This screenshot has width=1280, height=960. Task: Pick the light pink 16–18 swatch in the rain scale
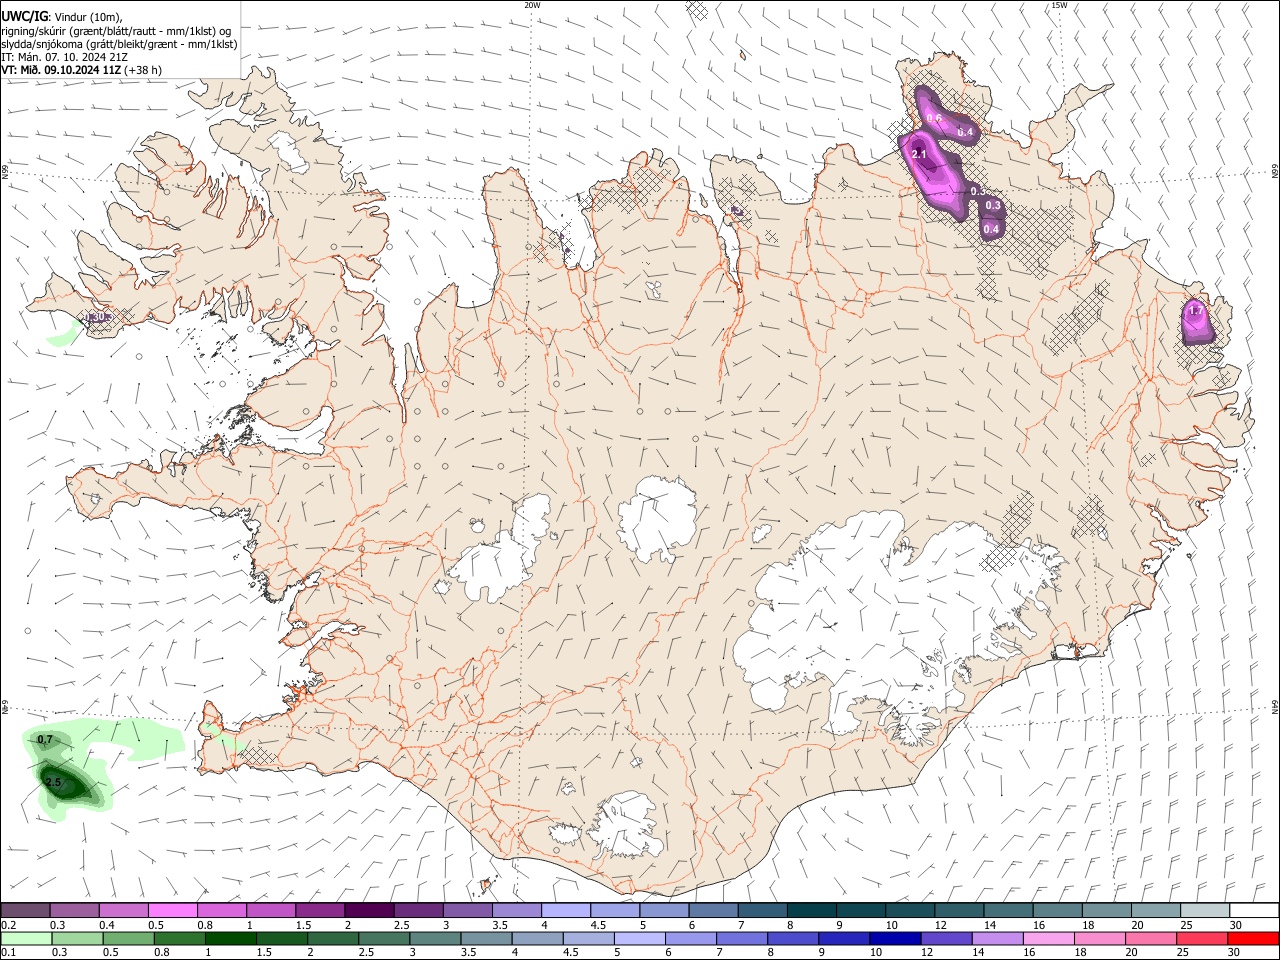[x=1049, y=938]
